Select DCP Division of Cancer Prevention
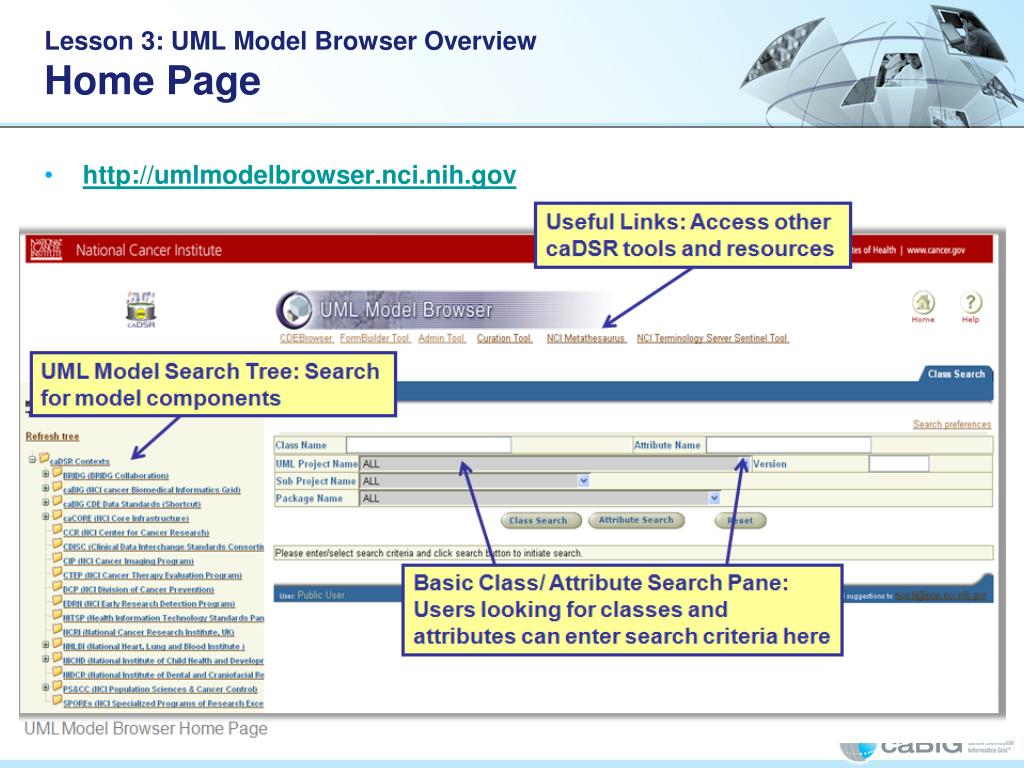This screenshot has width=1024, height=768. click(138, 590)
